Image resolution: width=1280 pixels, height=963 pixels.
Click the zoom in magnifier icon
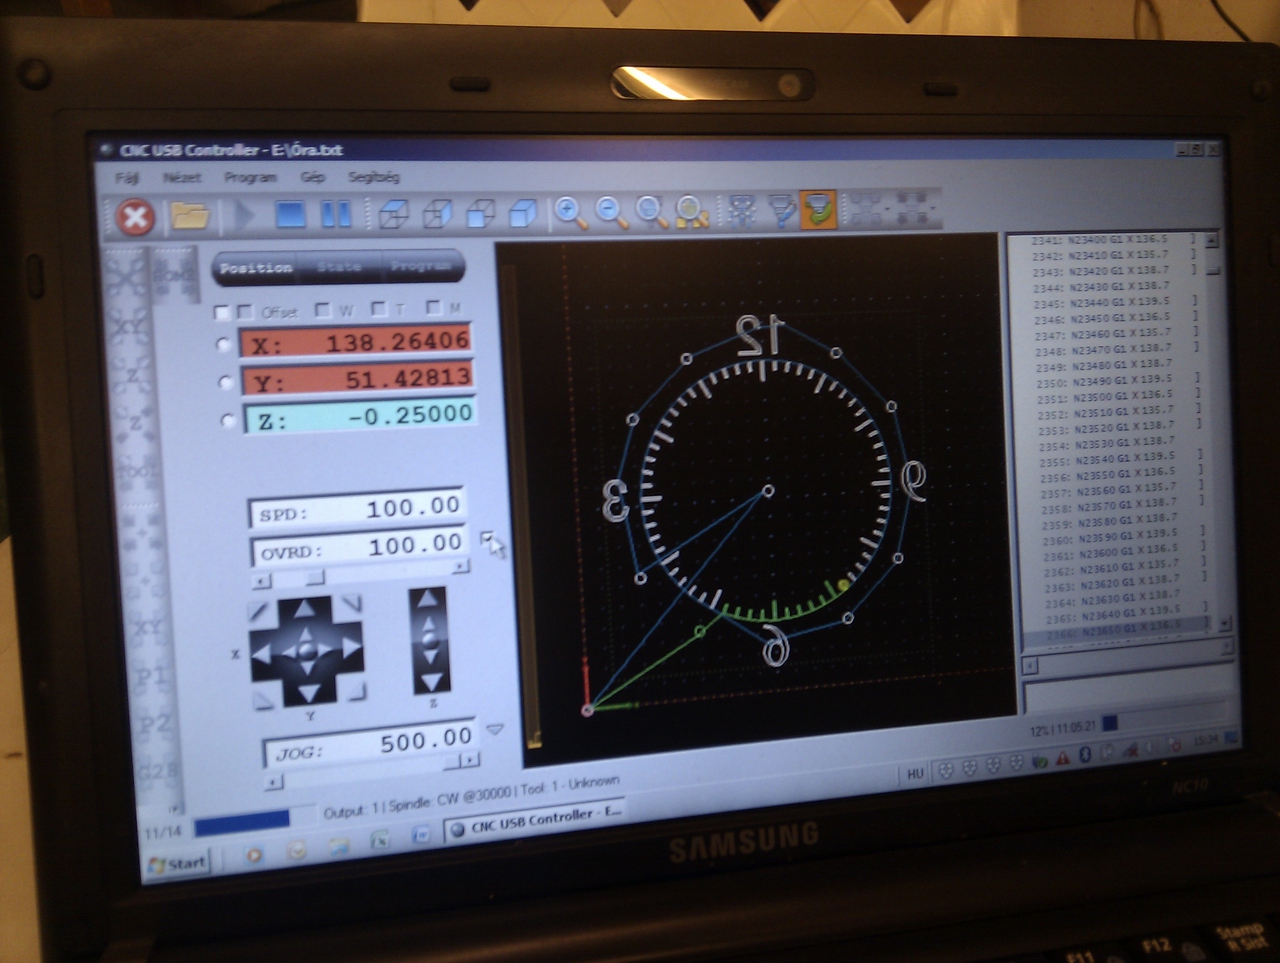point(571,211)
